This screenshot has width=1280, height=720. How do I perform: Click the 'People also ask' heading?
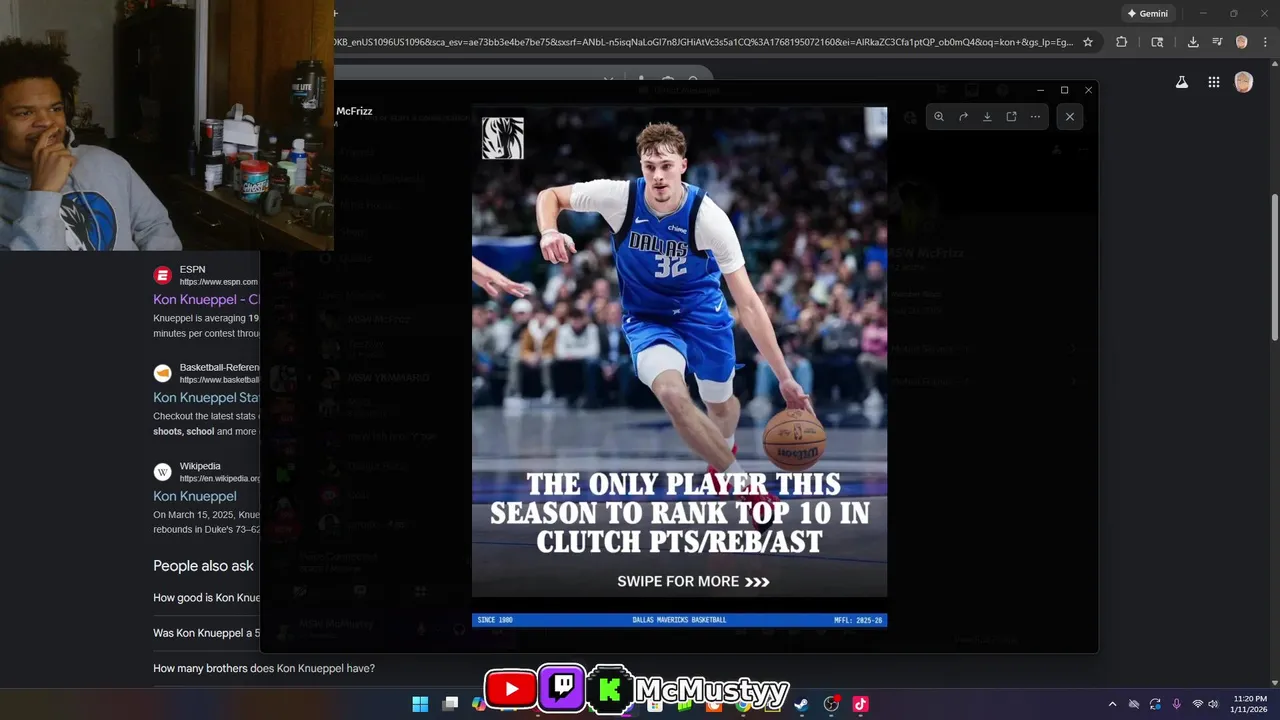coord(203,566)
